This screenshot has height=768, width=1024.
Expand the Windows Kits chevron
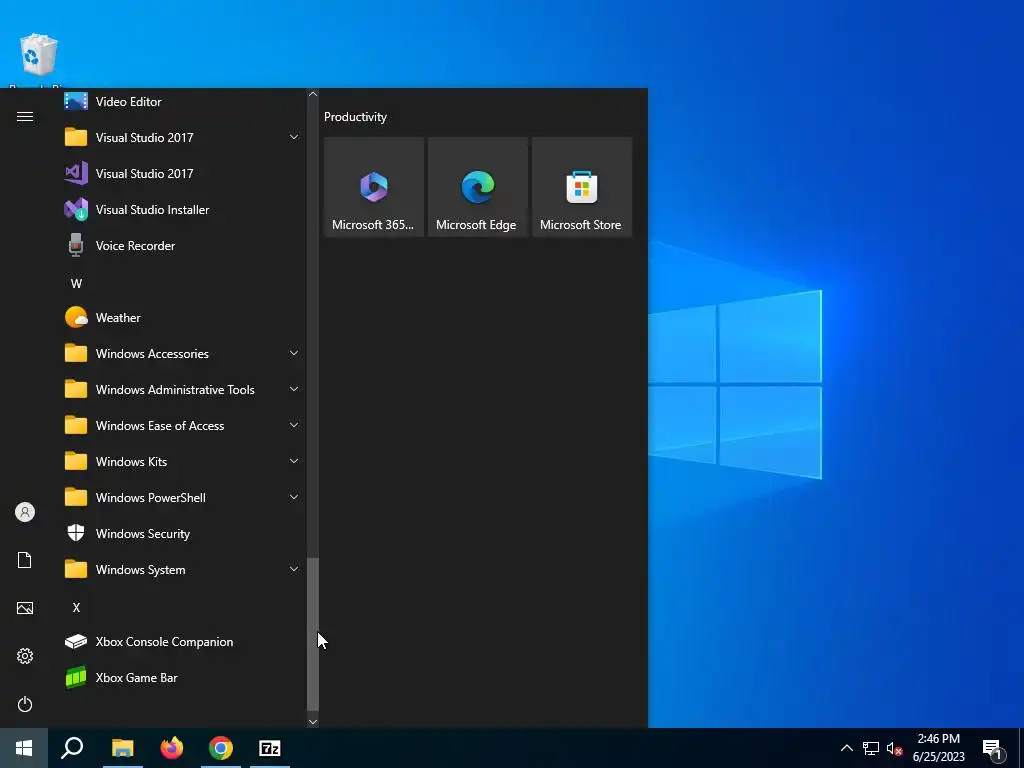tap(294, 461)
